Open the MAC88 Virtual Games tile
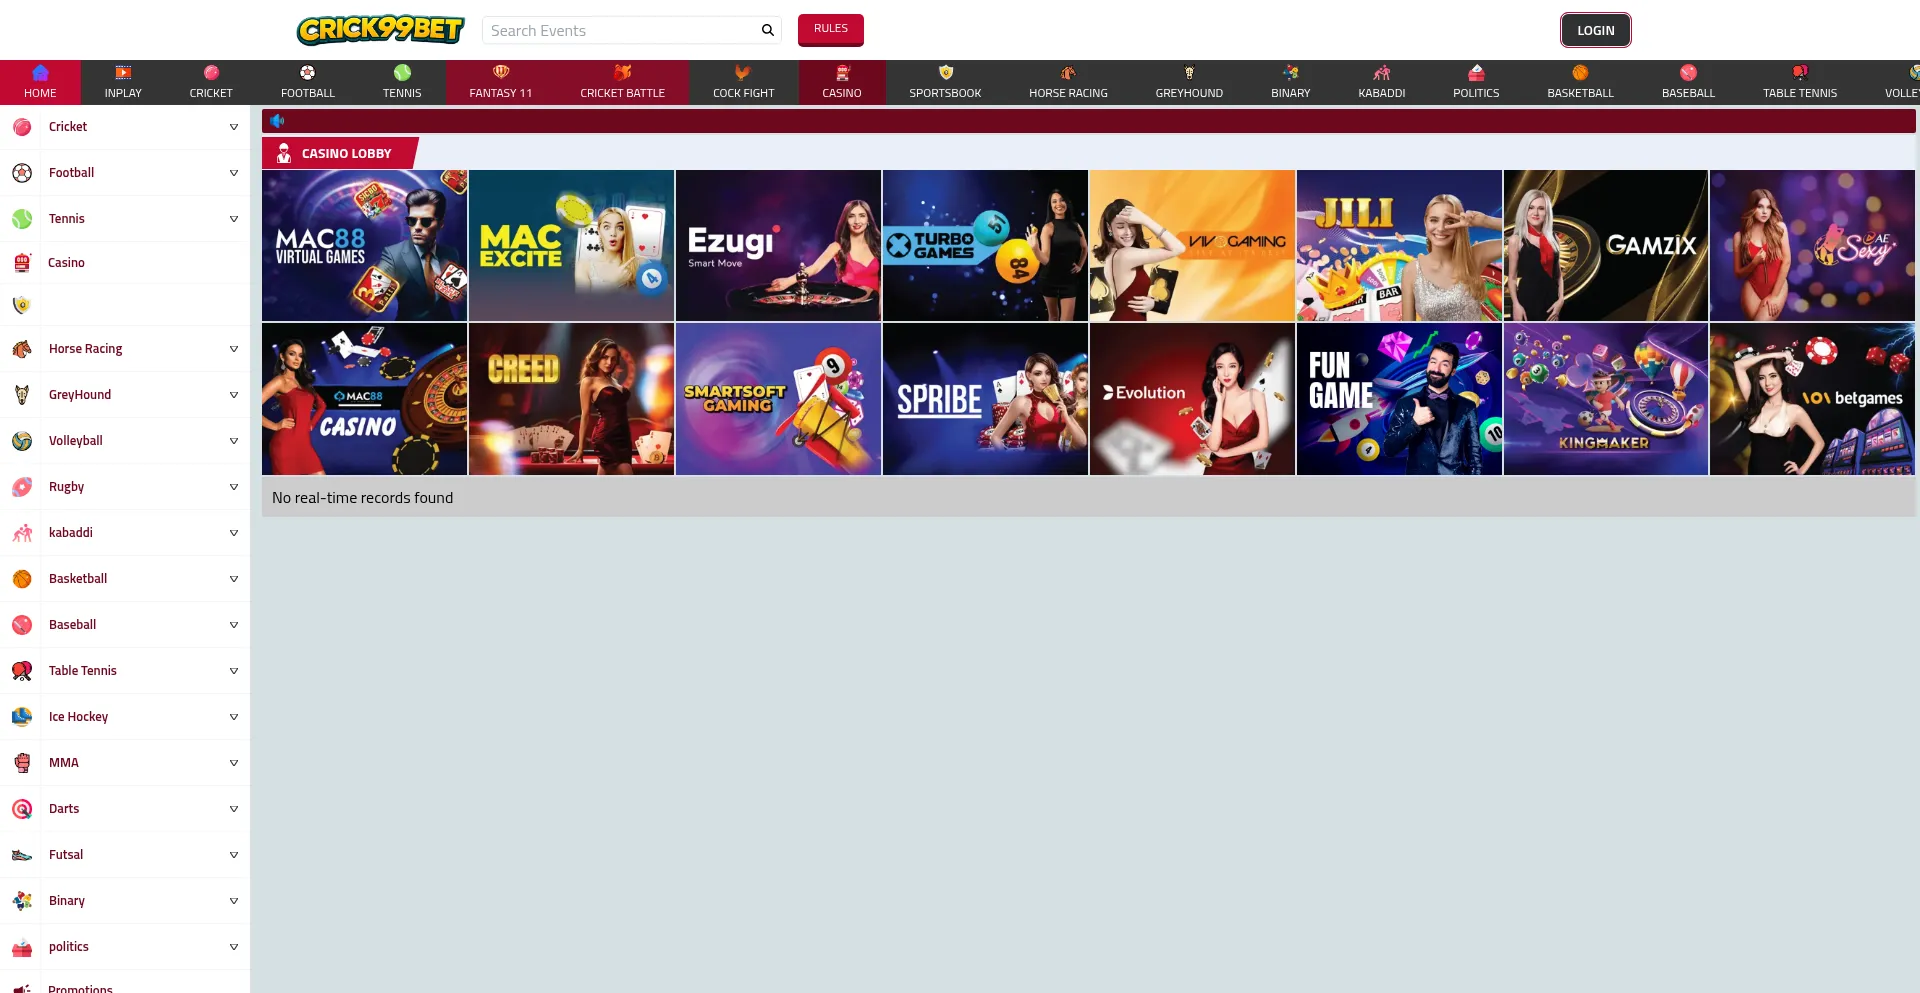The width and height of the screenshot is (1920, 993). [364, 245]
